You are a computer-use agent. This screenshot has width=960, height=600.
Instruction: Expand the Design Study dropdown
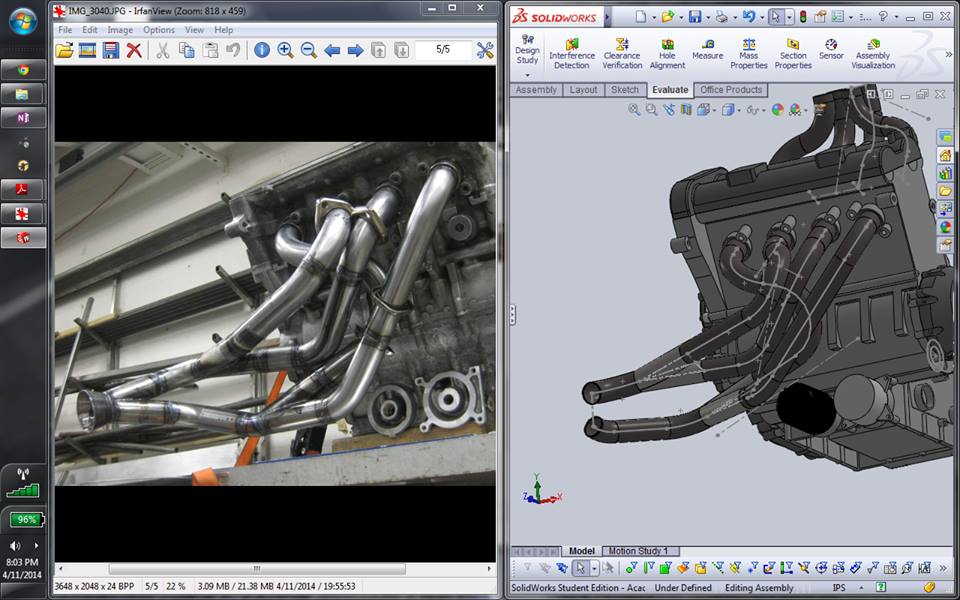[x=527, y=75]
